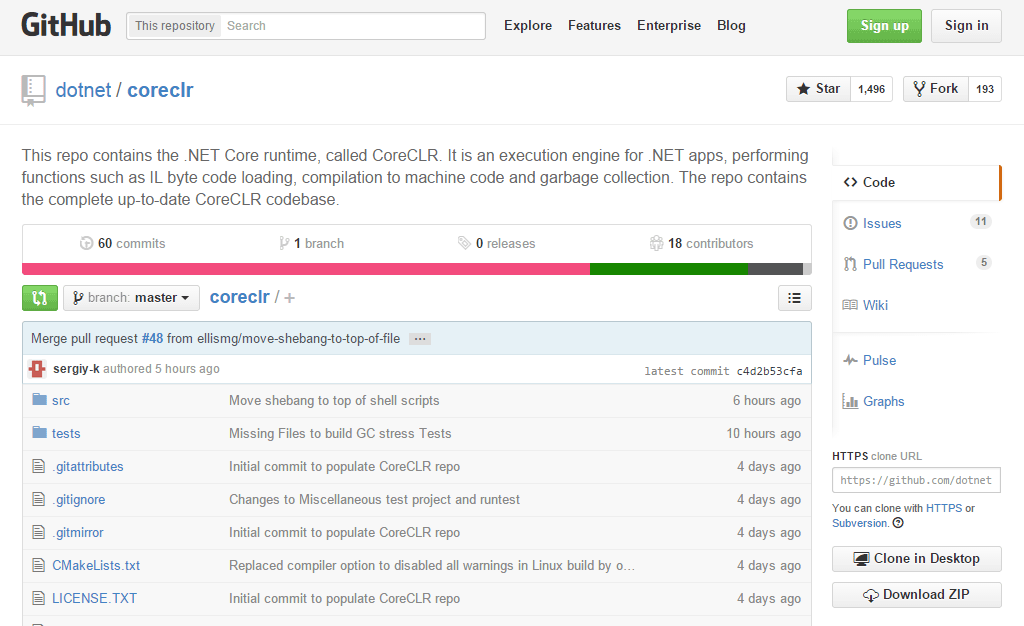The image size is (1024, 626).
Task: Click the repository search field
Action: pyautogui.click(x=353, y=26)
